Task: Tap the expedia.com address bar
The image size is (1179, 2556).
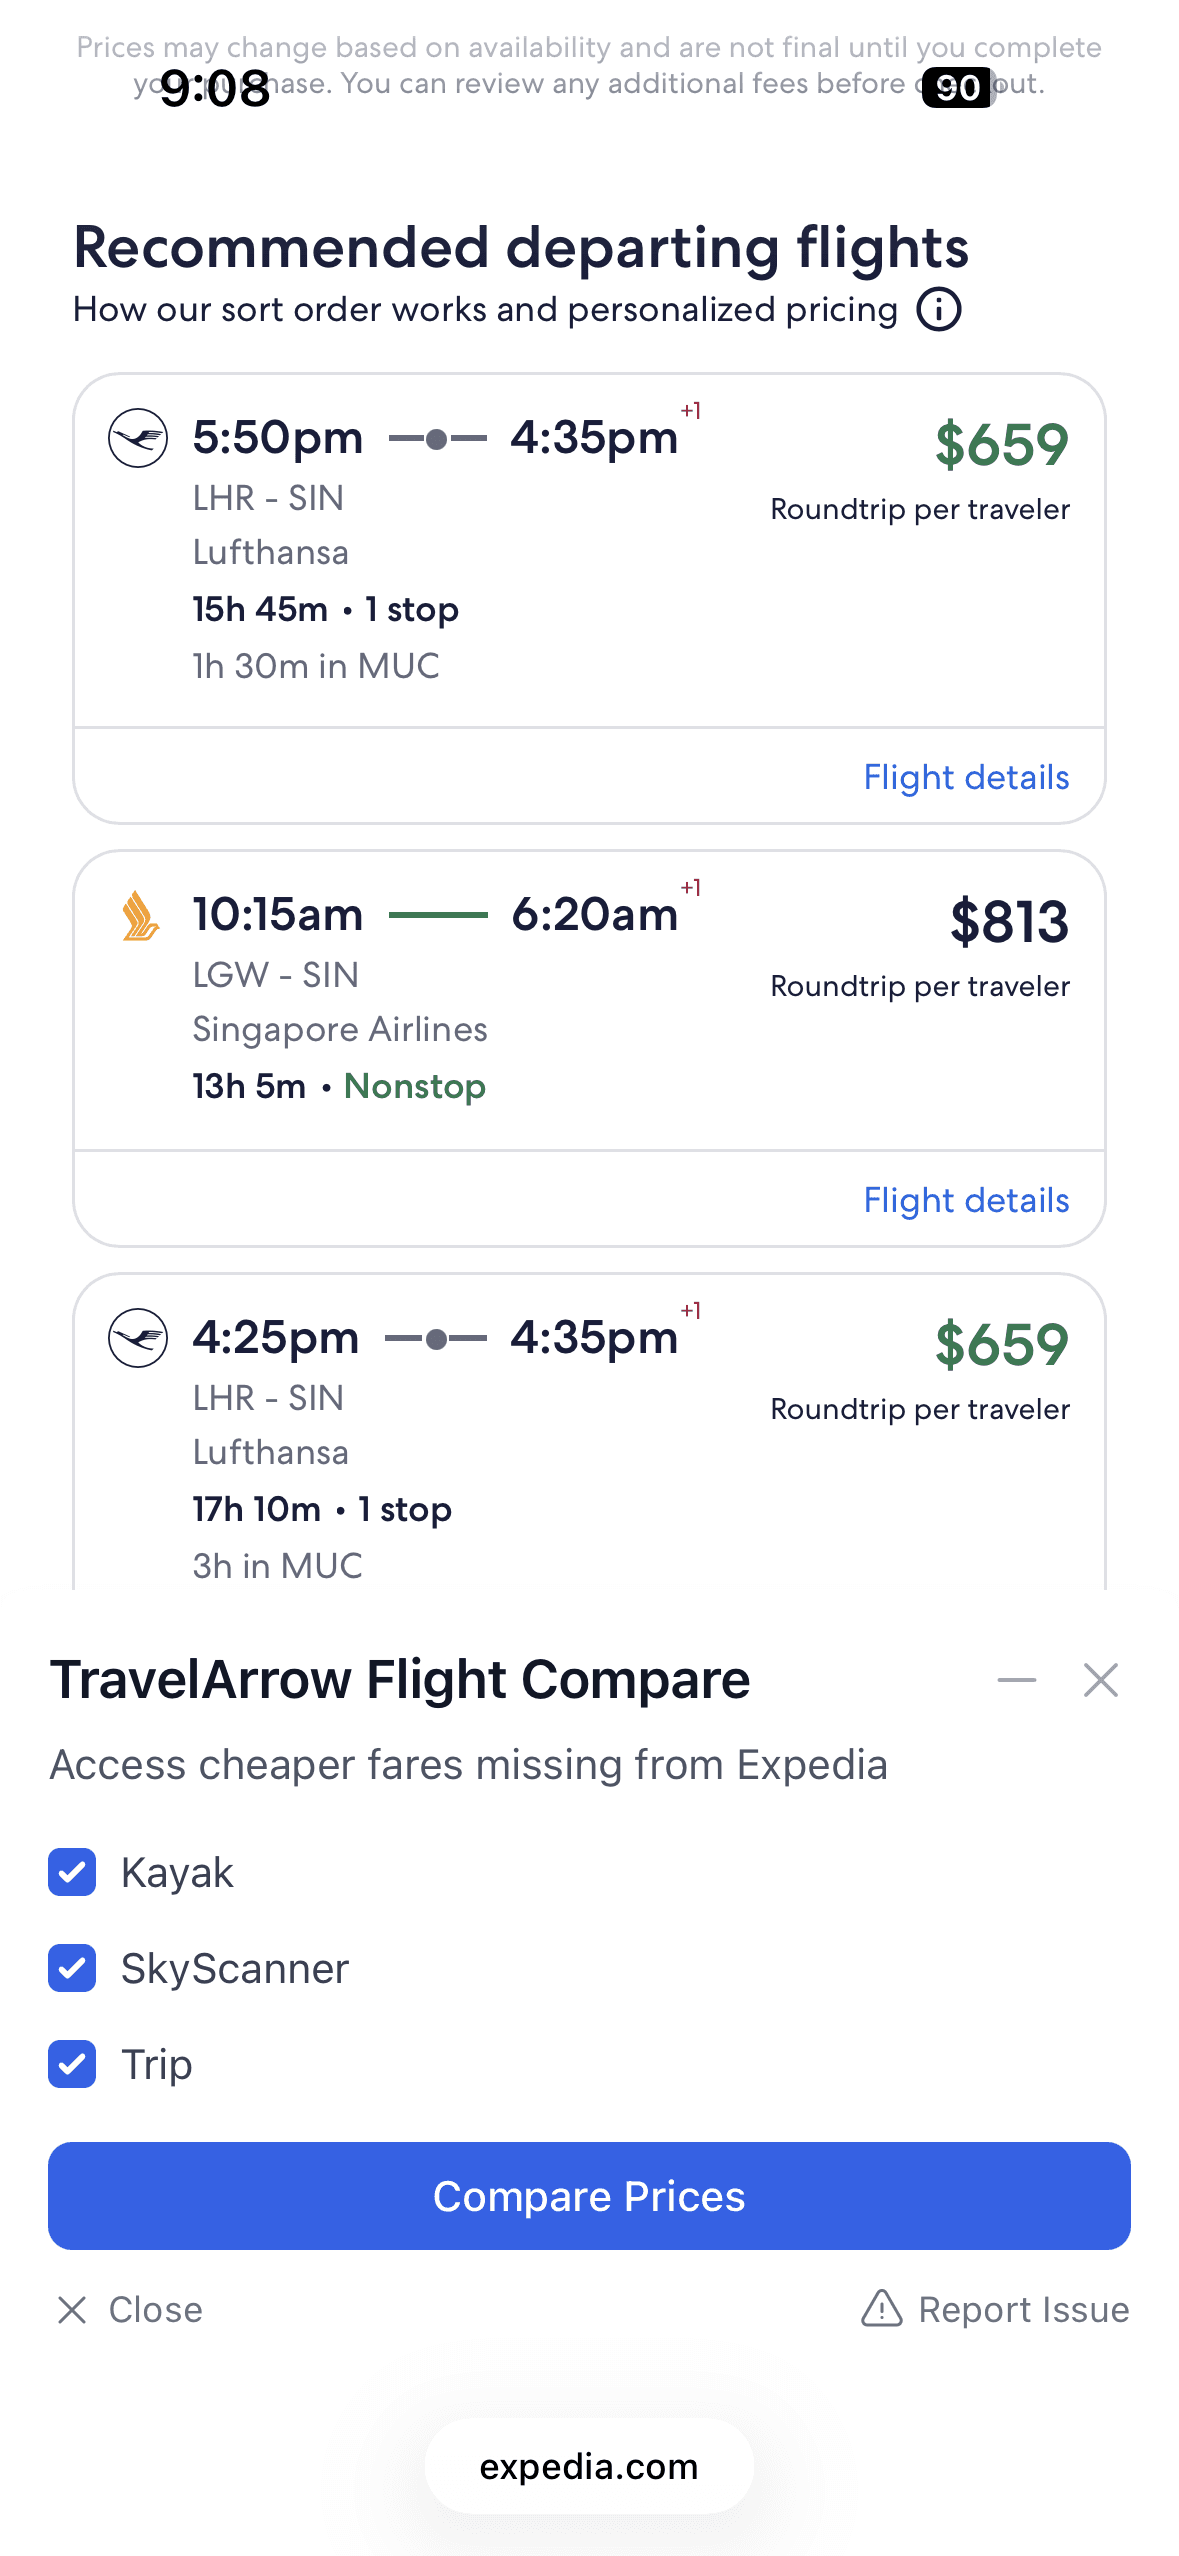Action: tap(589, 2467)
